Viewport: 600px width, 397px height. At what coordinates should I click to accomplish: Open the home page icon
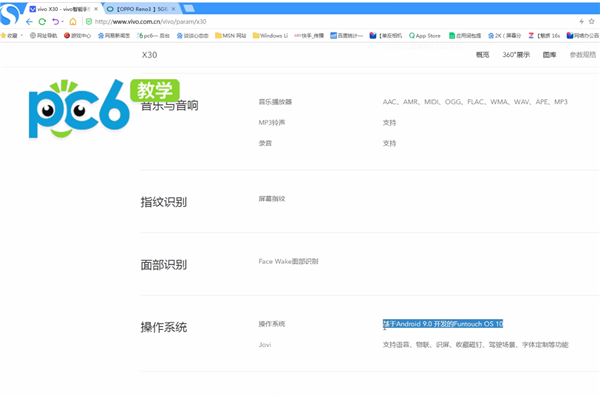tap(73, 21)
